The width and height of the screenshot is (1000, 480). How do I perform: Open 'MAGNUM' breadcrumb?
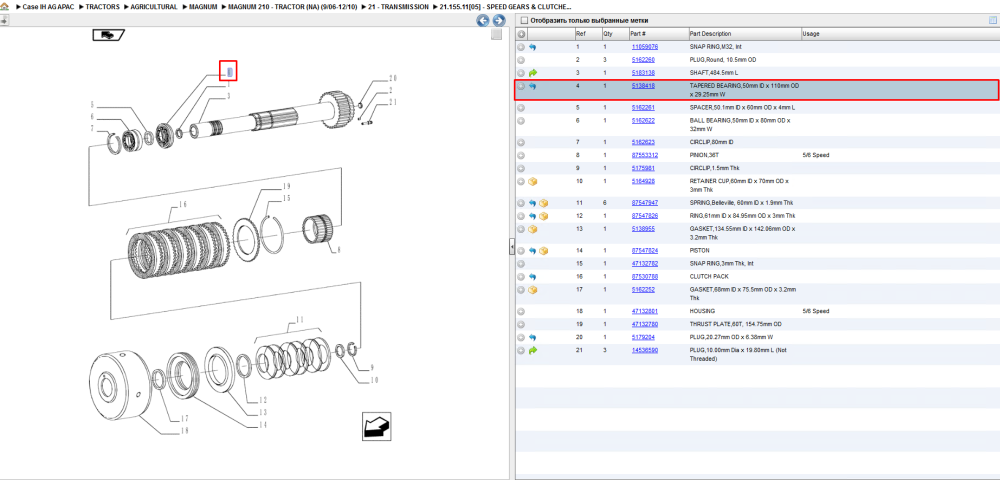click(203, 6)
